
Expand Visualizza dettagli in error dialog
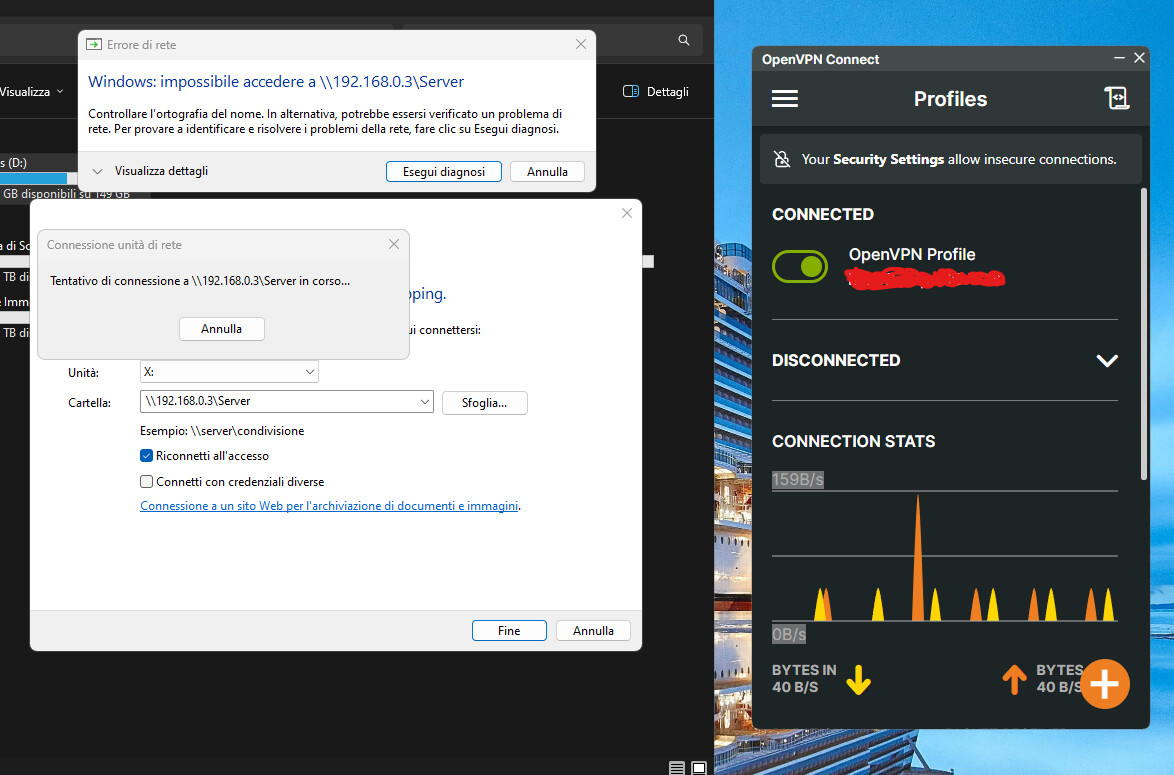point(97,171)
